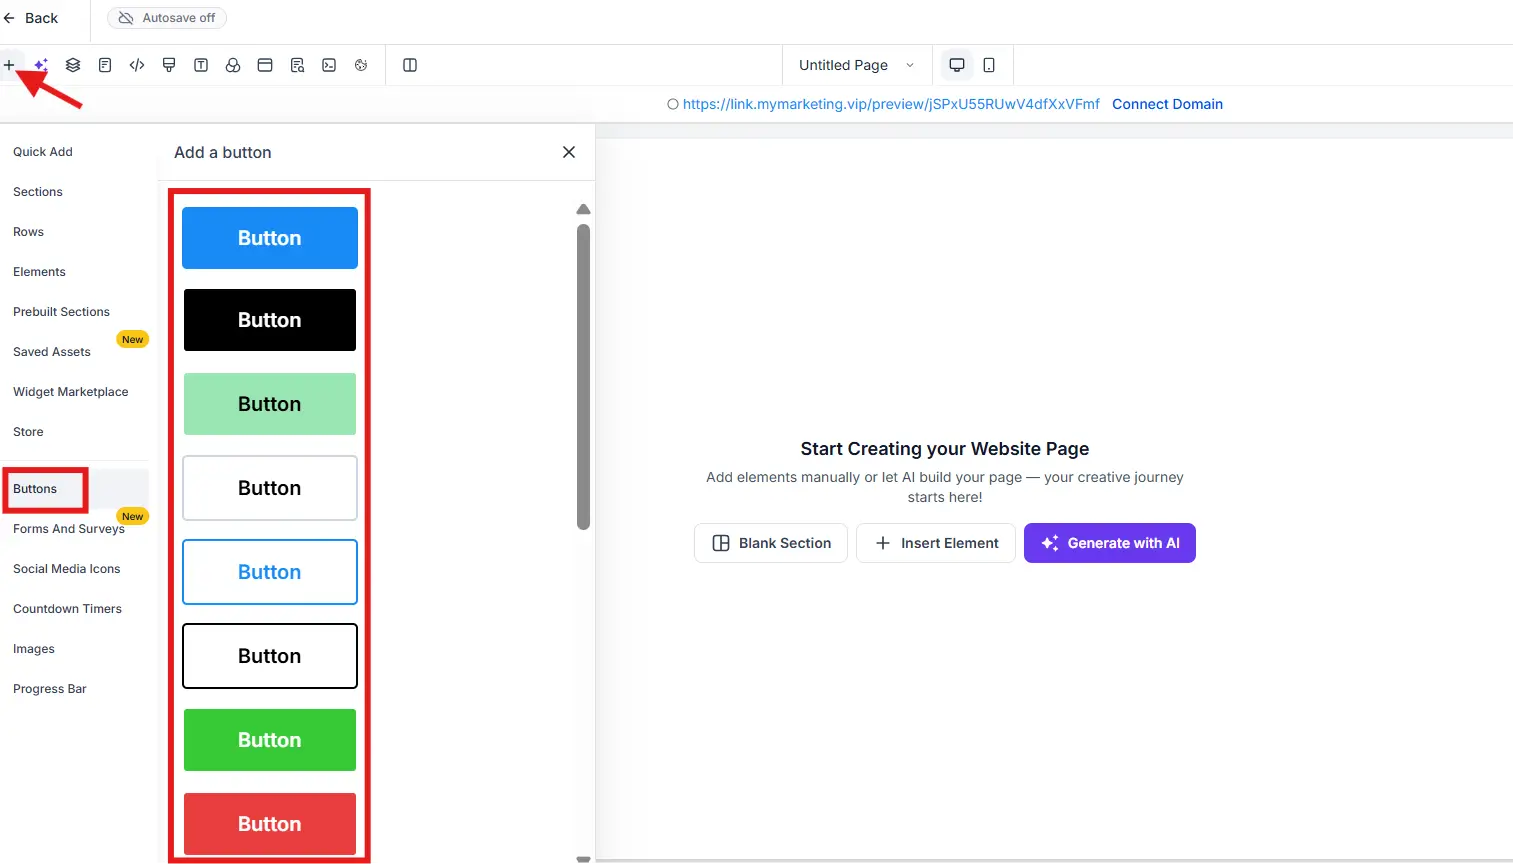The image size is (1513, 864).
Task: Select Buttons category in sidebar
Action: coord(35,489)
